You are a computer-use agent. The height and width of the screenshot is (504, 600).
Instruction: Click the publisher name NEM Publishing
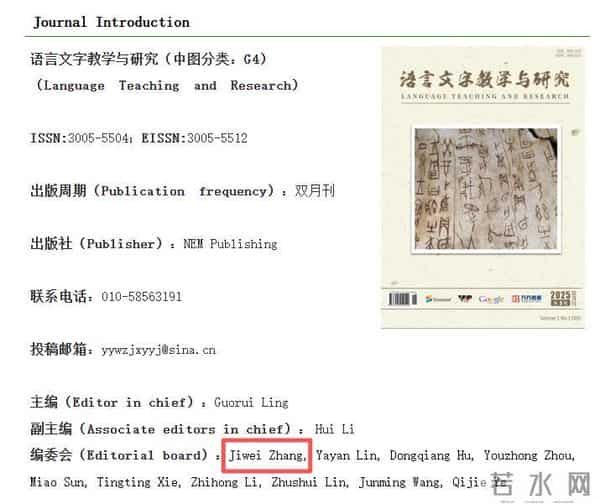click(x=230, y=243)
